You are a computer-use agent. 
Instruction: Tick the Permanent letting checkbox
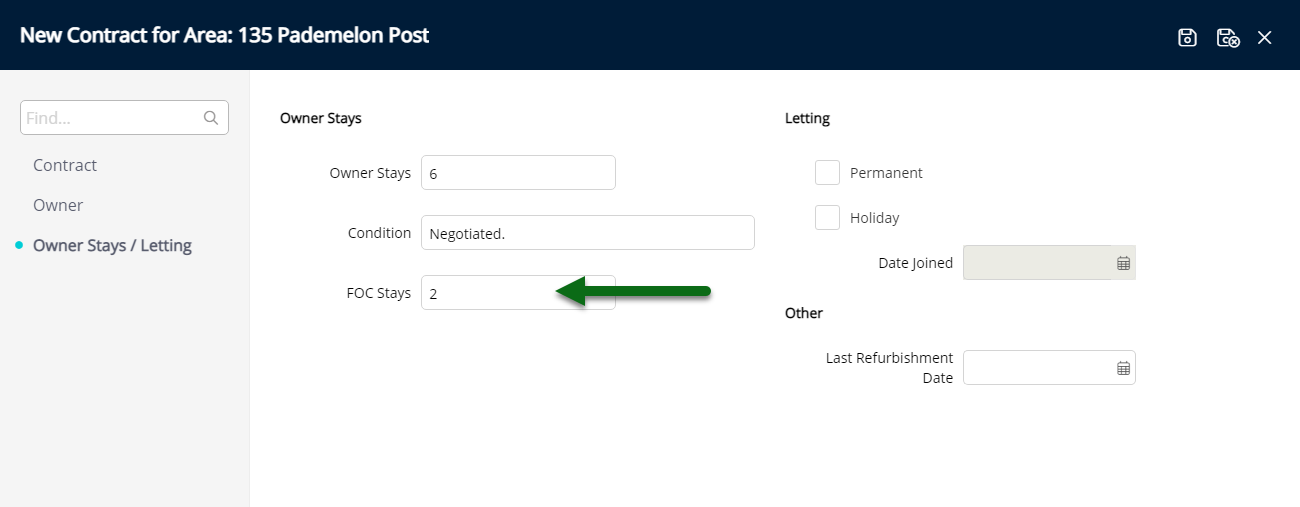[x=827, y=173]
